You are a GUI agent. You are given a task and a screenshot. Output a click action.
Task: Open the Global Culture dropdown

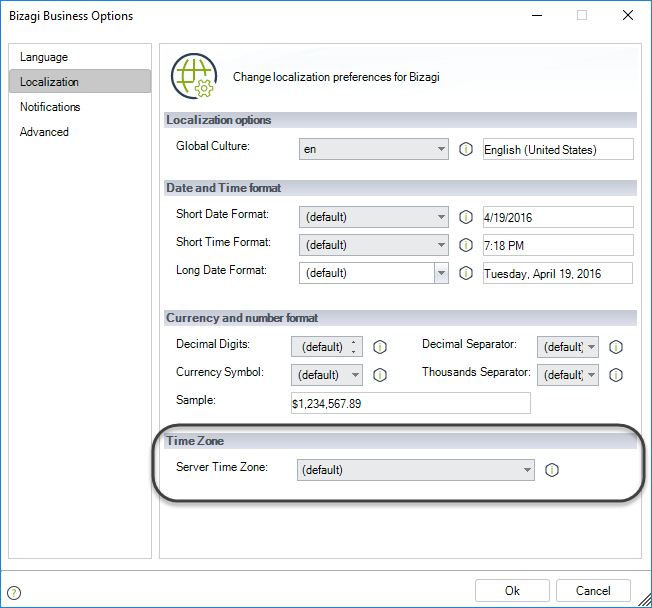pyautogui.click(x=374, y=149)
